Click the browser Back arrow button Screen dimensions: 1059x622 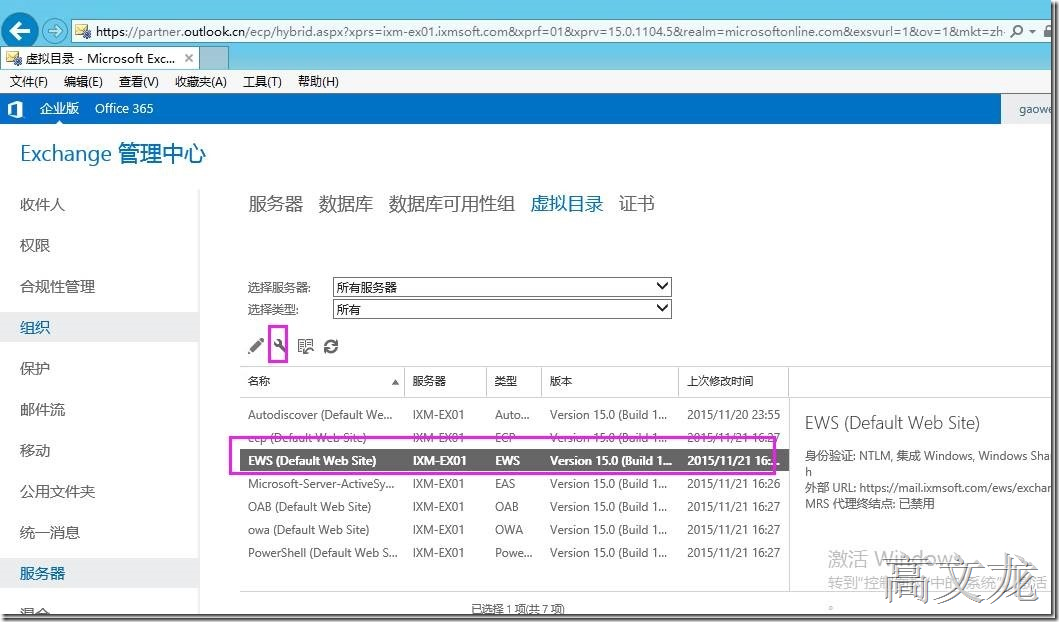point(20,30)
